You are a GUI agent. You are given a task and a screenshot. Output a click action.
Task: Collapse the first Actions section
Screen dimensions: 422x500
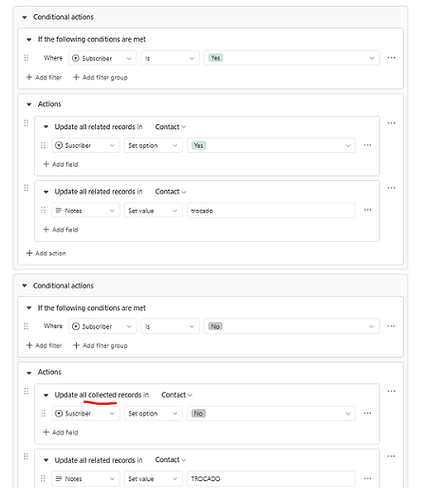pyautogui.click(x=29, y=104)
